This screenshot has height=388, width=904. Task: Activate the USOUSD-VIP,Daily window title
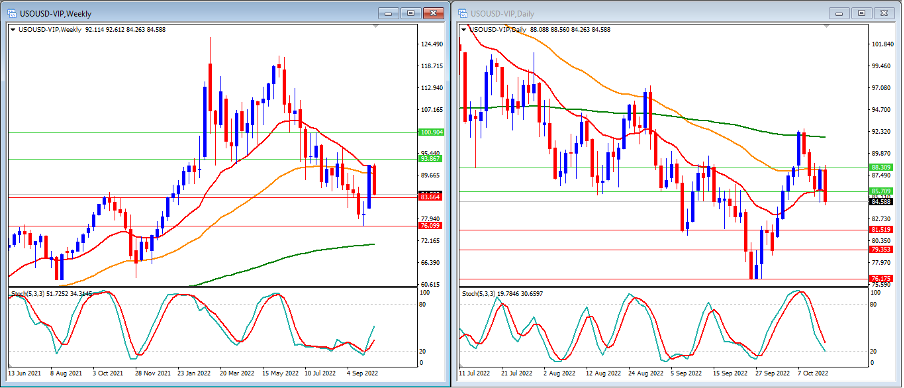504,14
